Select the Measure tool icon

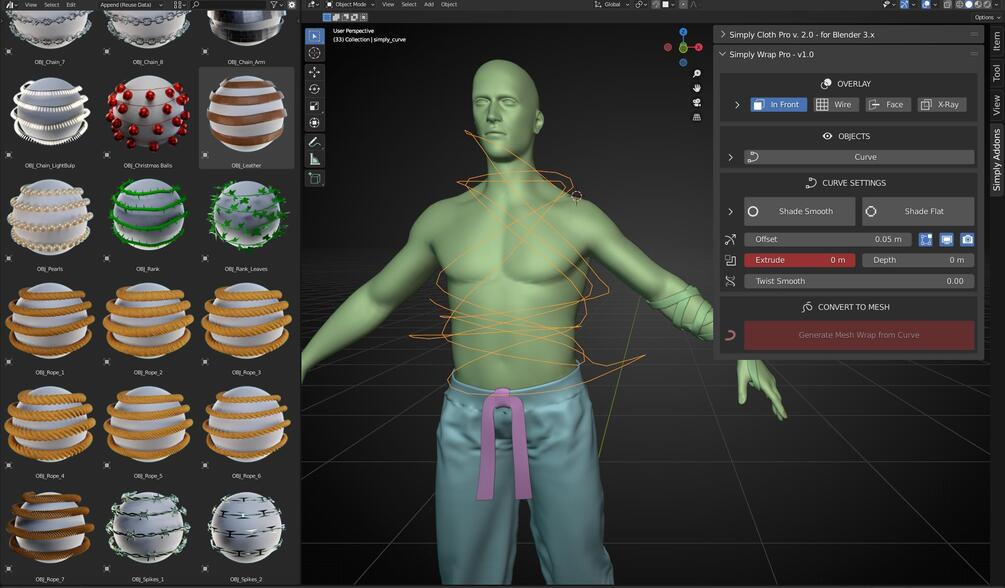314,159
